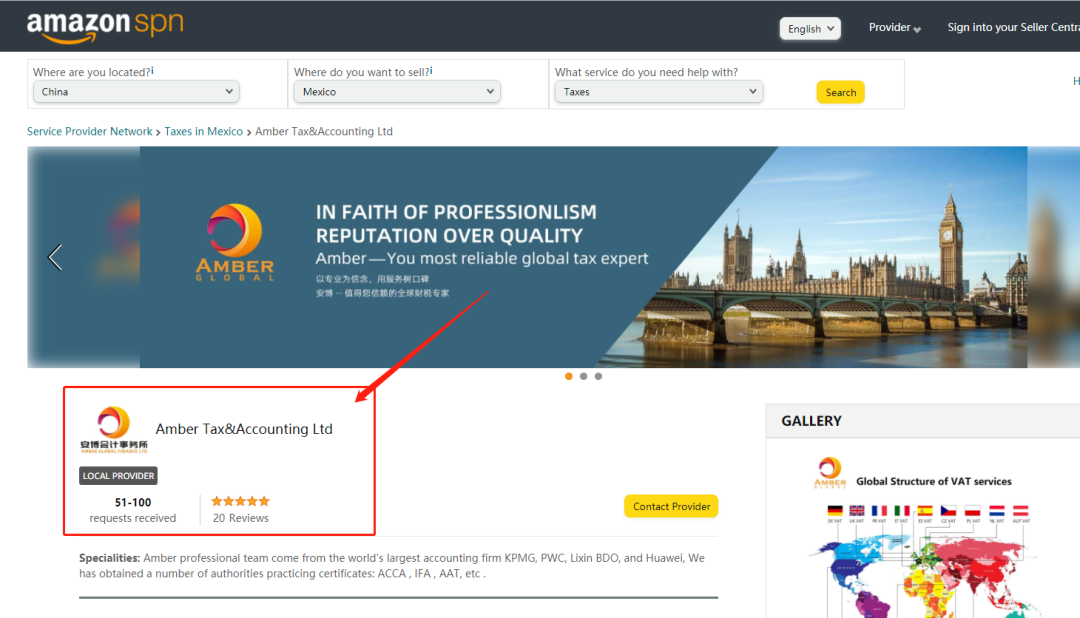1080x618 pixels.
Task: Click the UK flag in gallery image
Action: [x=857, y=511]
